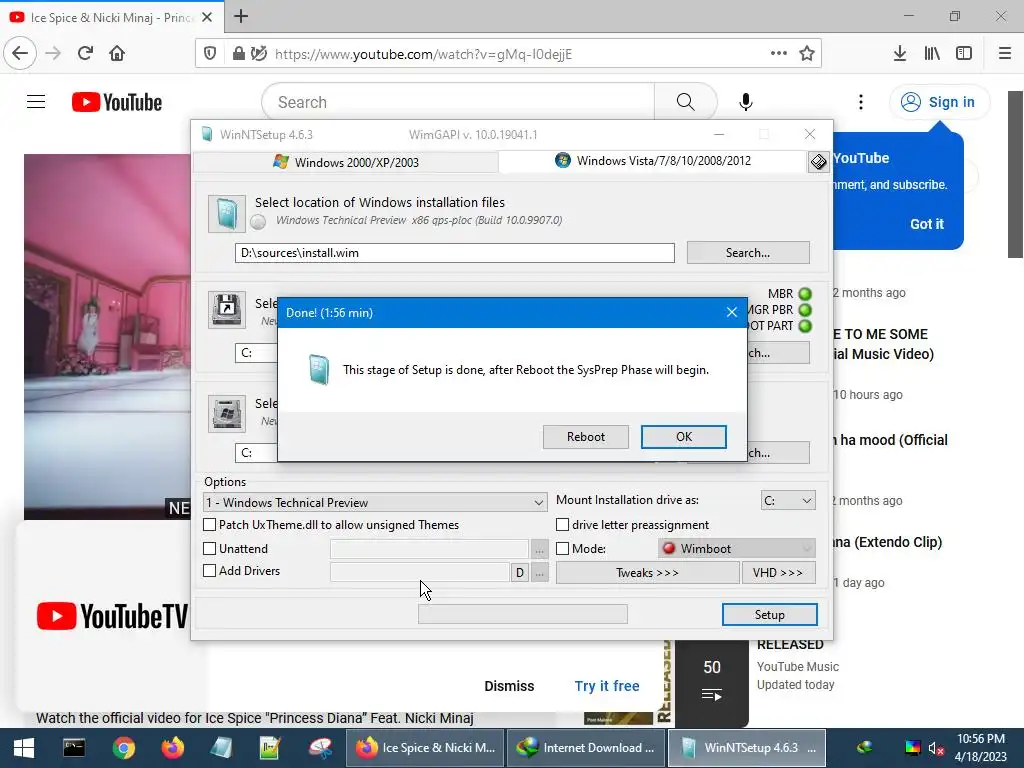Open the Tweaks >>> panel
Image resolution: width=1024 pixels, height=768 pixels.
point(647,573)
